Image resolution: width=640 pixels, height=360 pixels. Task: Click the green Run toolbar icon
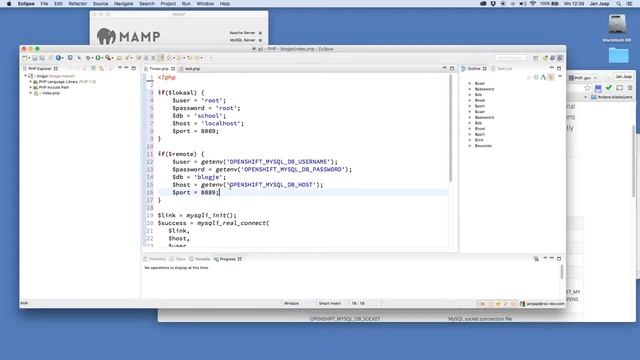98,58
